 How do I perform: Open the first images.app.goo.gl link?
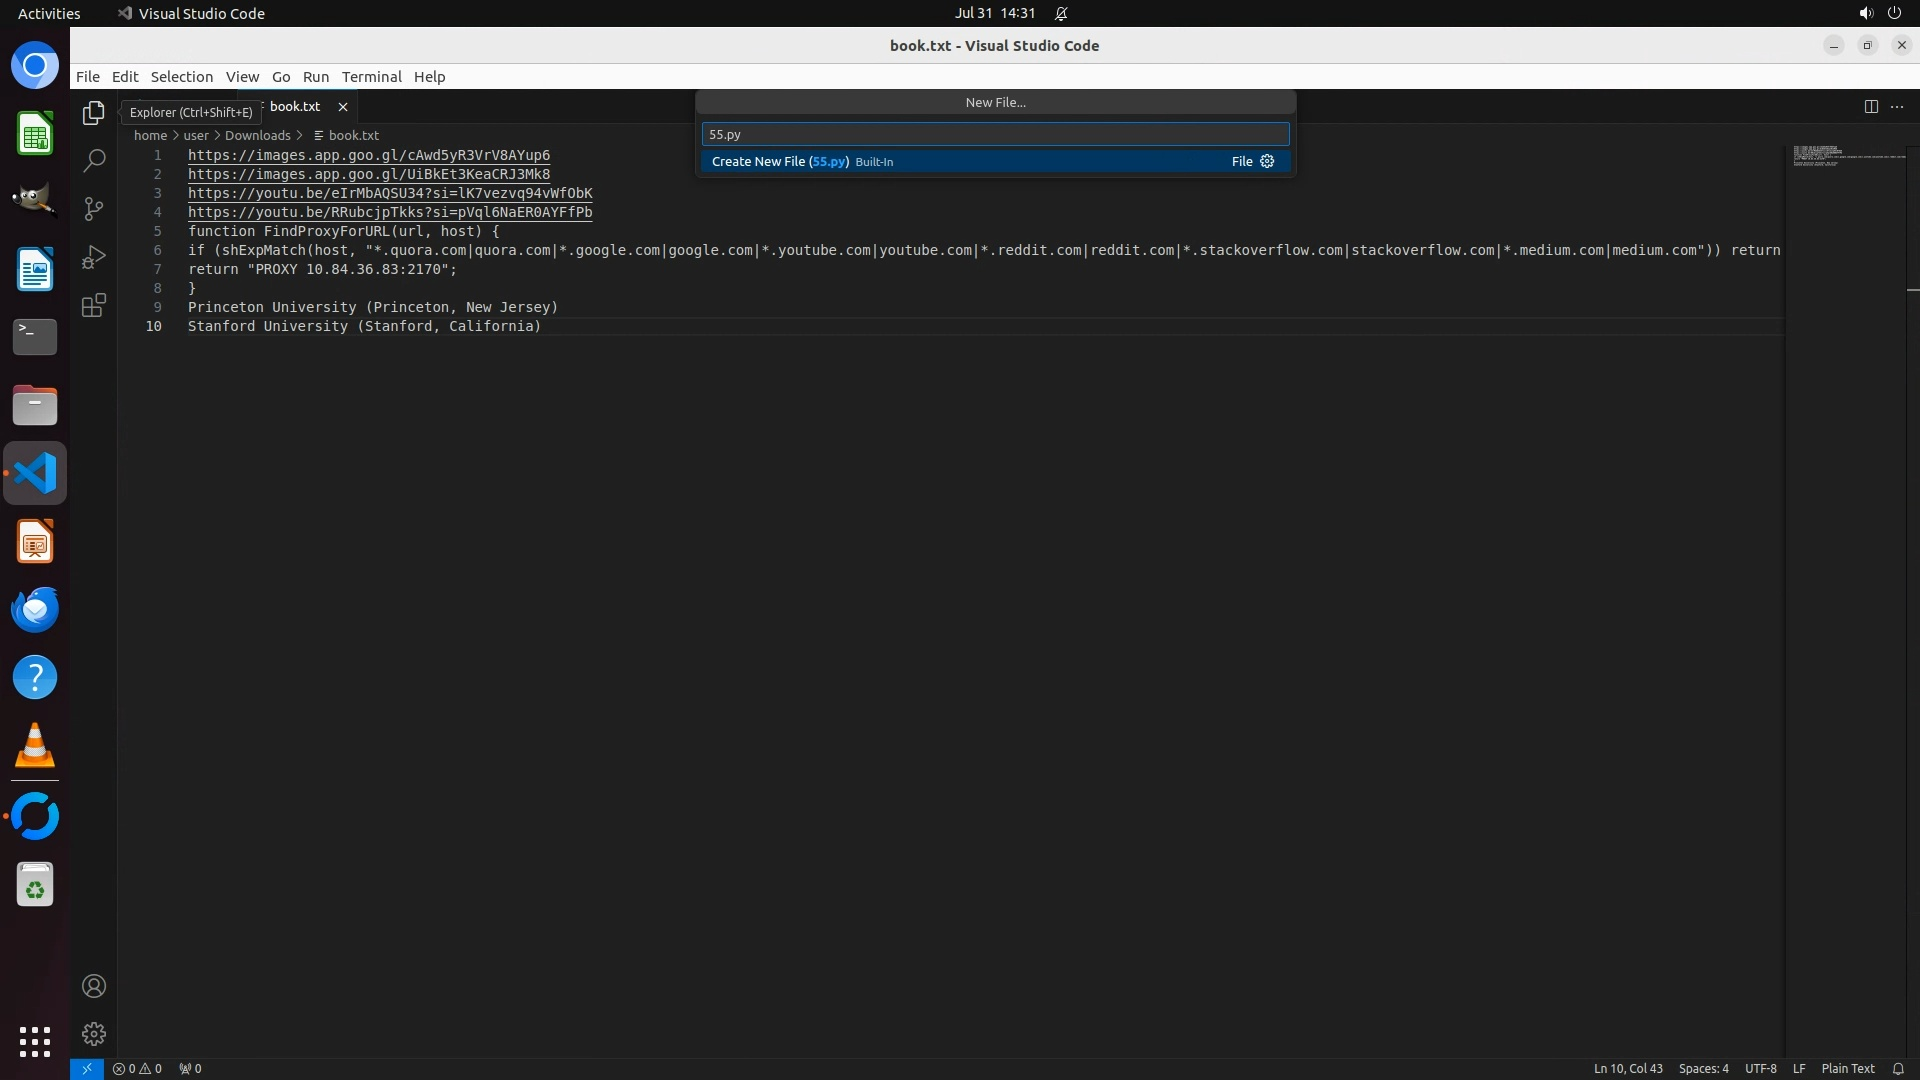click(368, 155)
